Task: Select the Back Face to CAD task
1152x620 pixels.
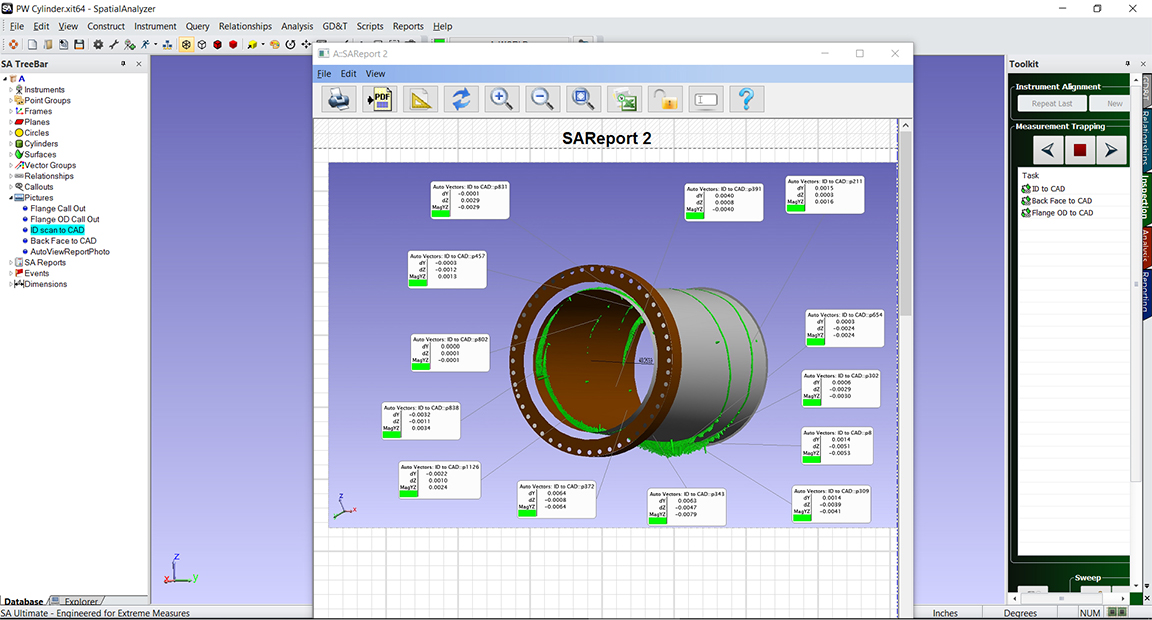Action: click(1061, 201)
